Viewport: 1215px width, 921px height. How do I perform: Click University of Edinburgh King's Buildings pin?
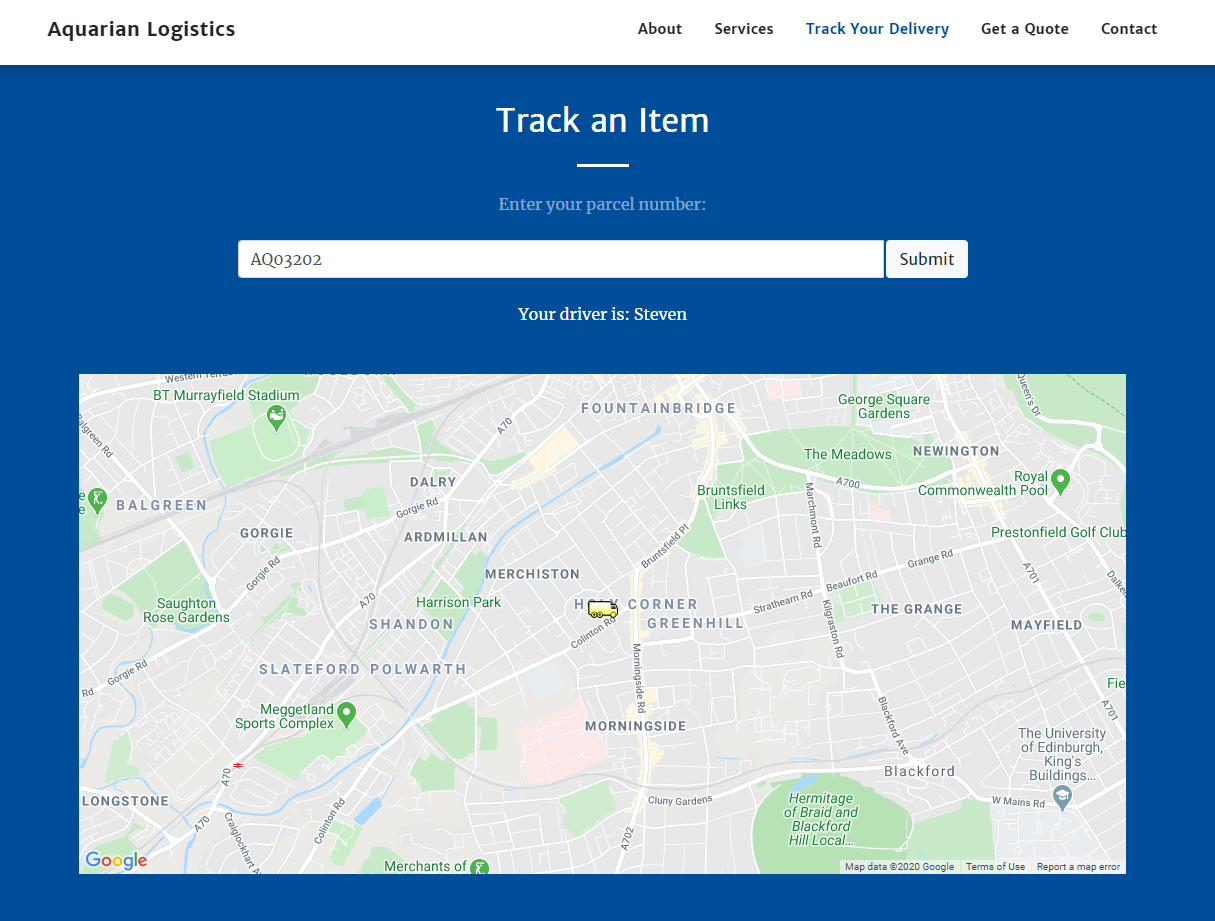[1062, 796]
